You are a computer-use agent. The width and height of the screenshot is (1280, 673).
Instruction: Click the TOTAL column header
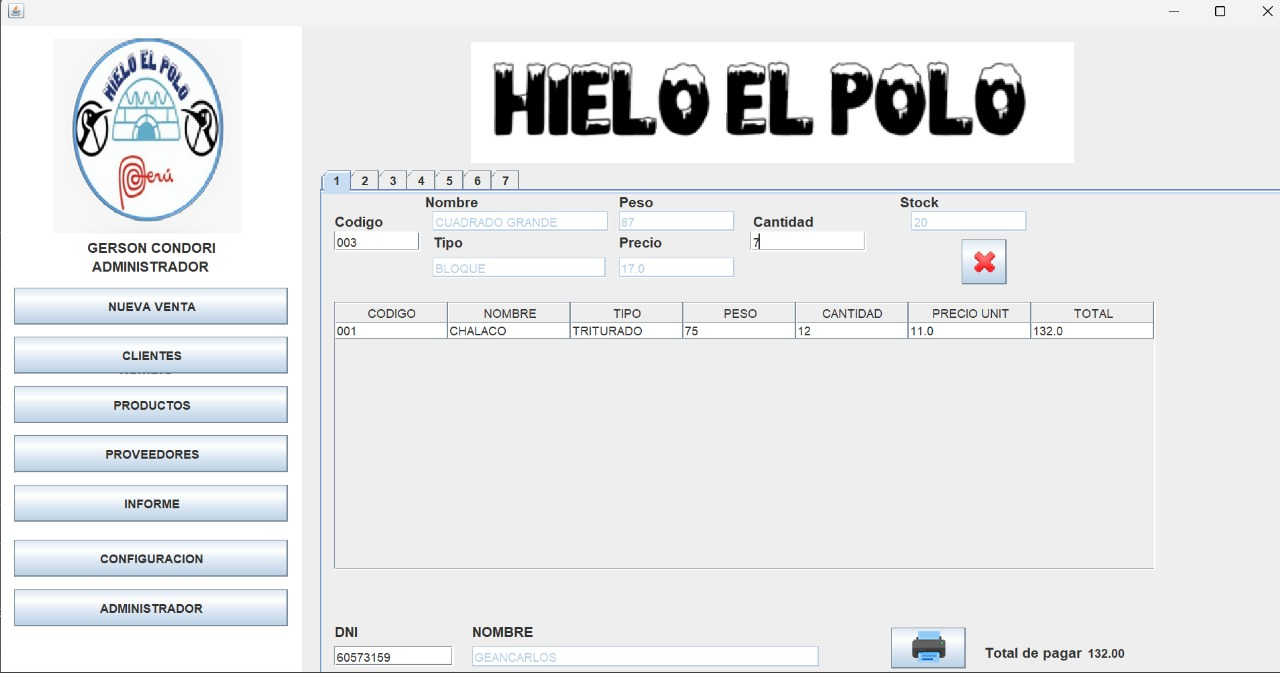1092,313
